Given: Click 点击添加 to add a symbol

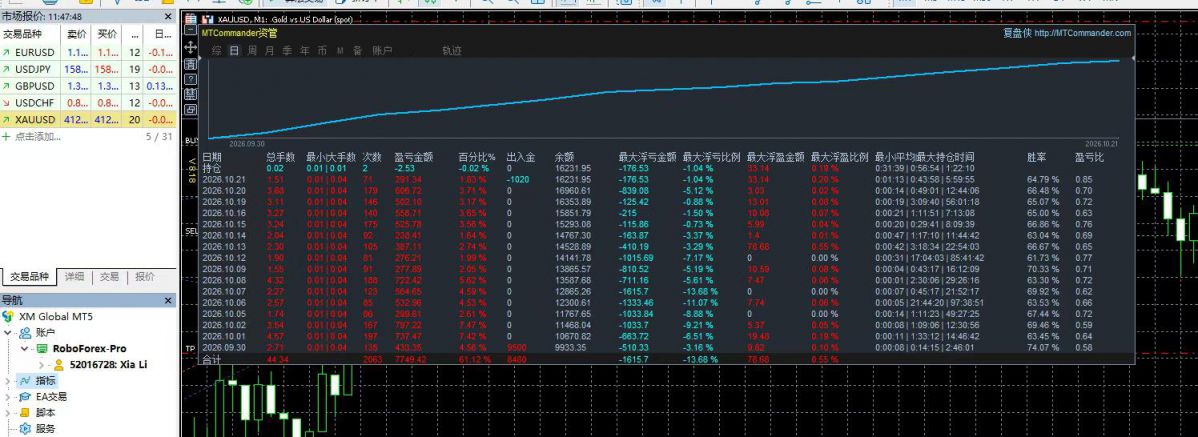Looking at the screenshot, I should (x=37, y=137).
